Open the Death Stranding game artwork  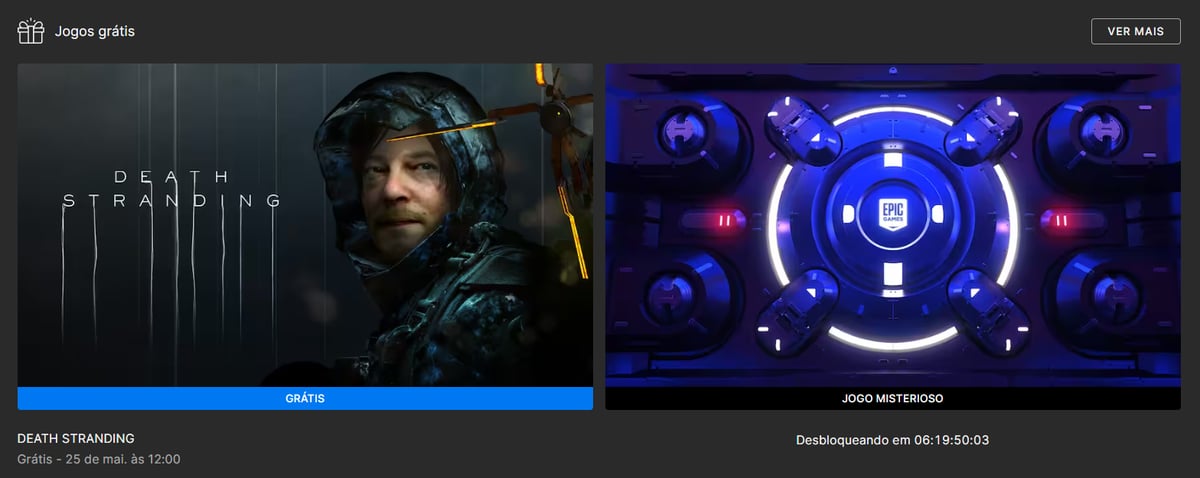305,225
